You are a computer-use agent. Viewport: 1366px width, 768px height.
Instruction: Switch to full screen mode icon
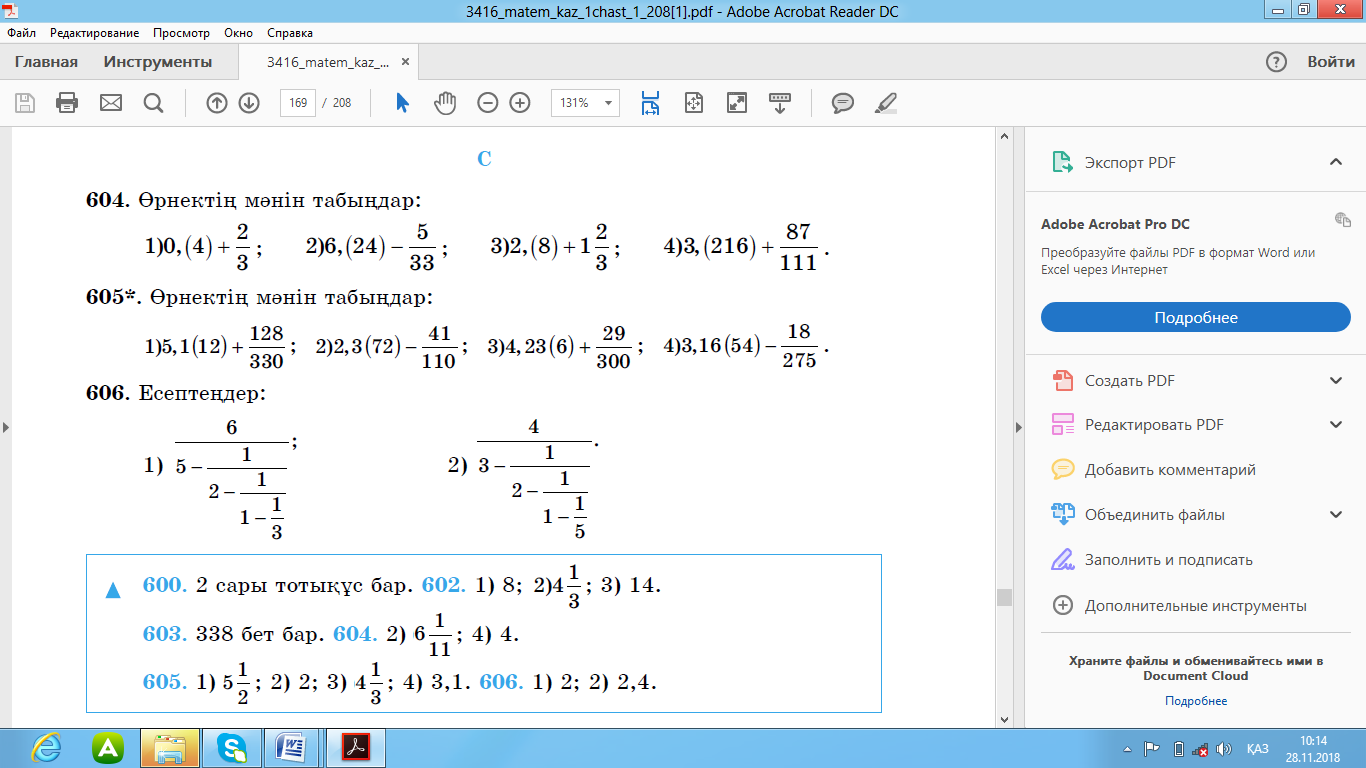click(x=737, y=102)
